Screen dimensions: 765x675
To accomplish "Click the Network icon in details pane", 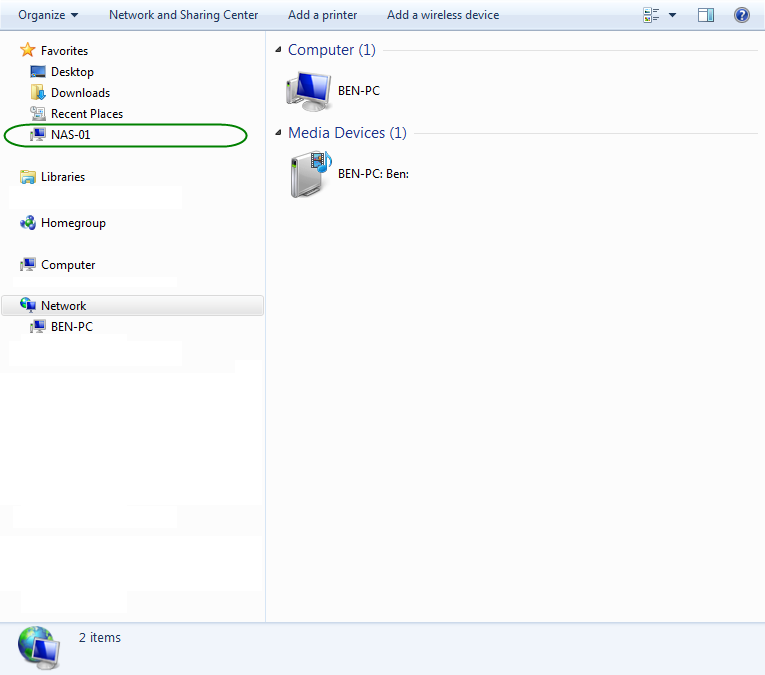I will [39, 648].
